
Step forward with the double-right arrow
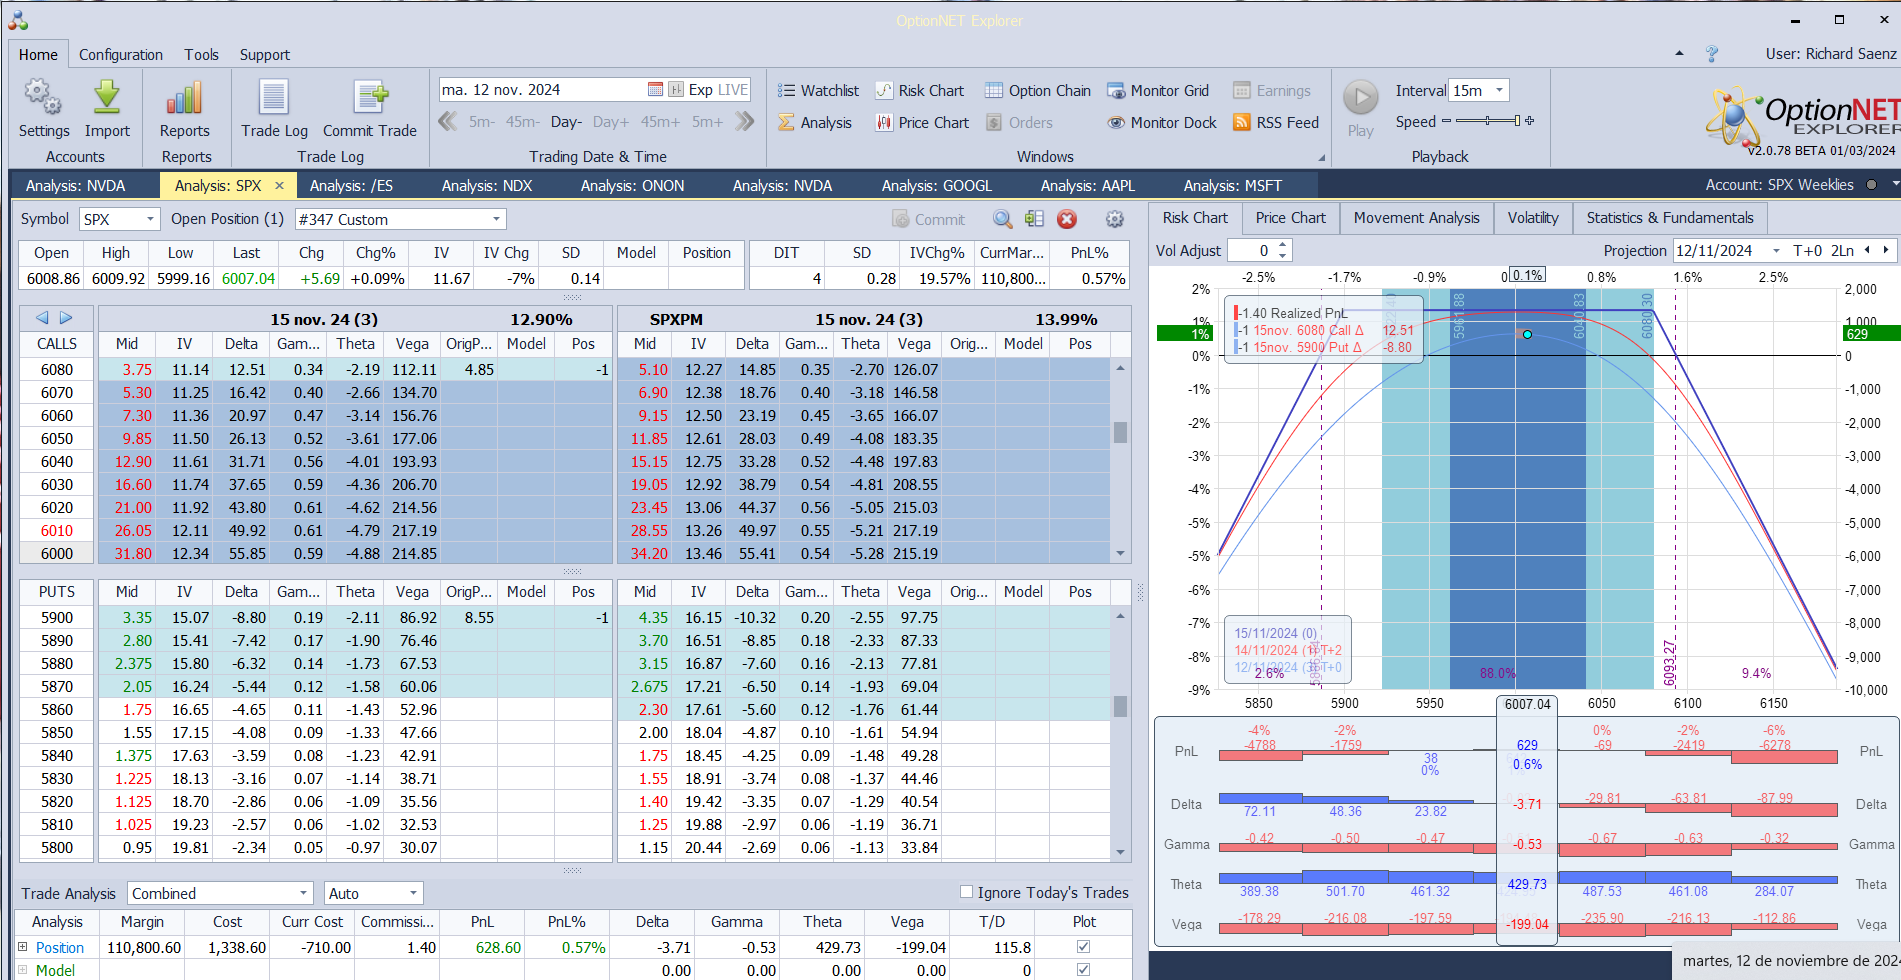click(x=744, y=122)
